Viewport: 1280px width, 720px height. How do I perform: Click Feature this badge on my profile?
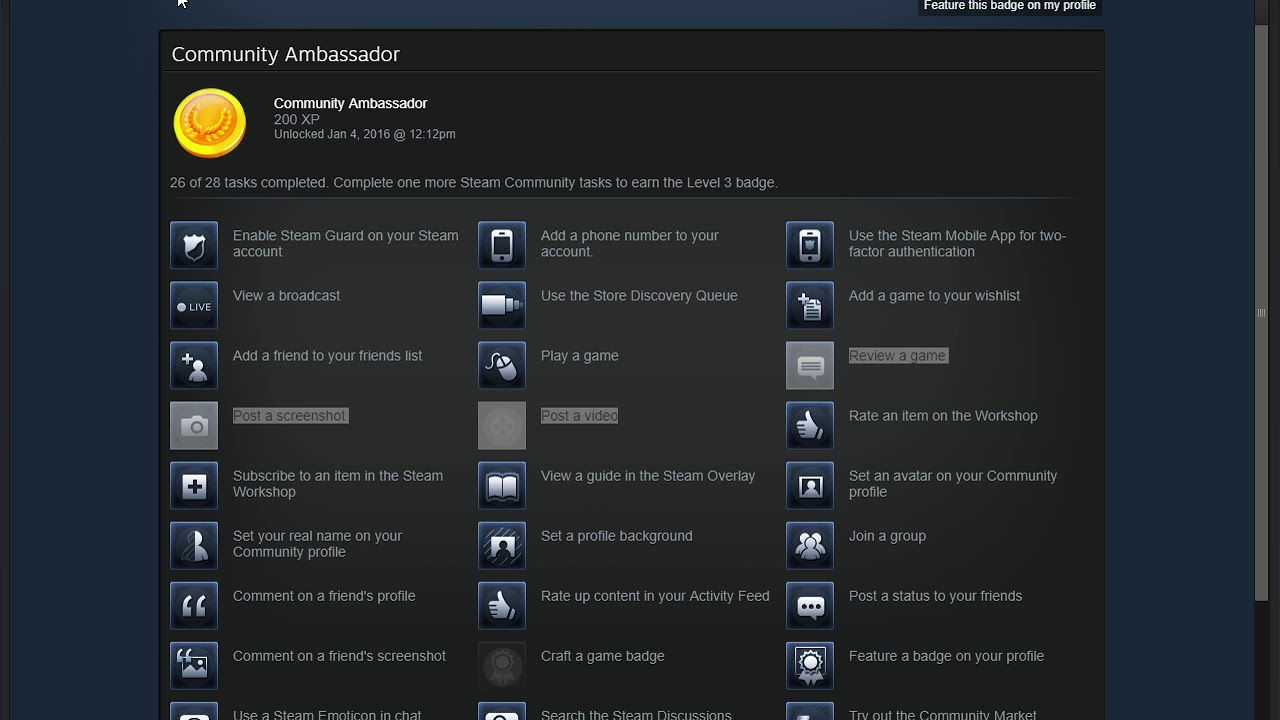(1010, 7)
